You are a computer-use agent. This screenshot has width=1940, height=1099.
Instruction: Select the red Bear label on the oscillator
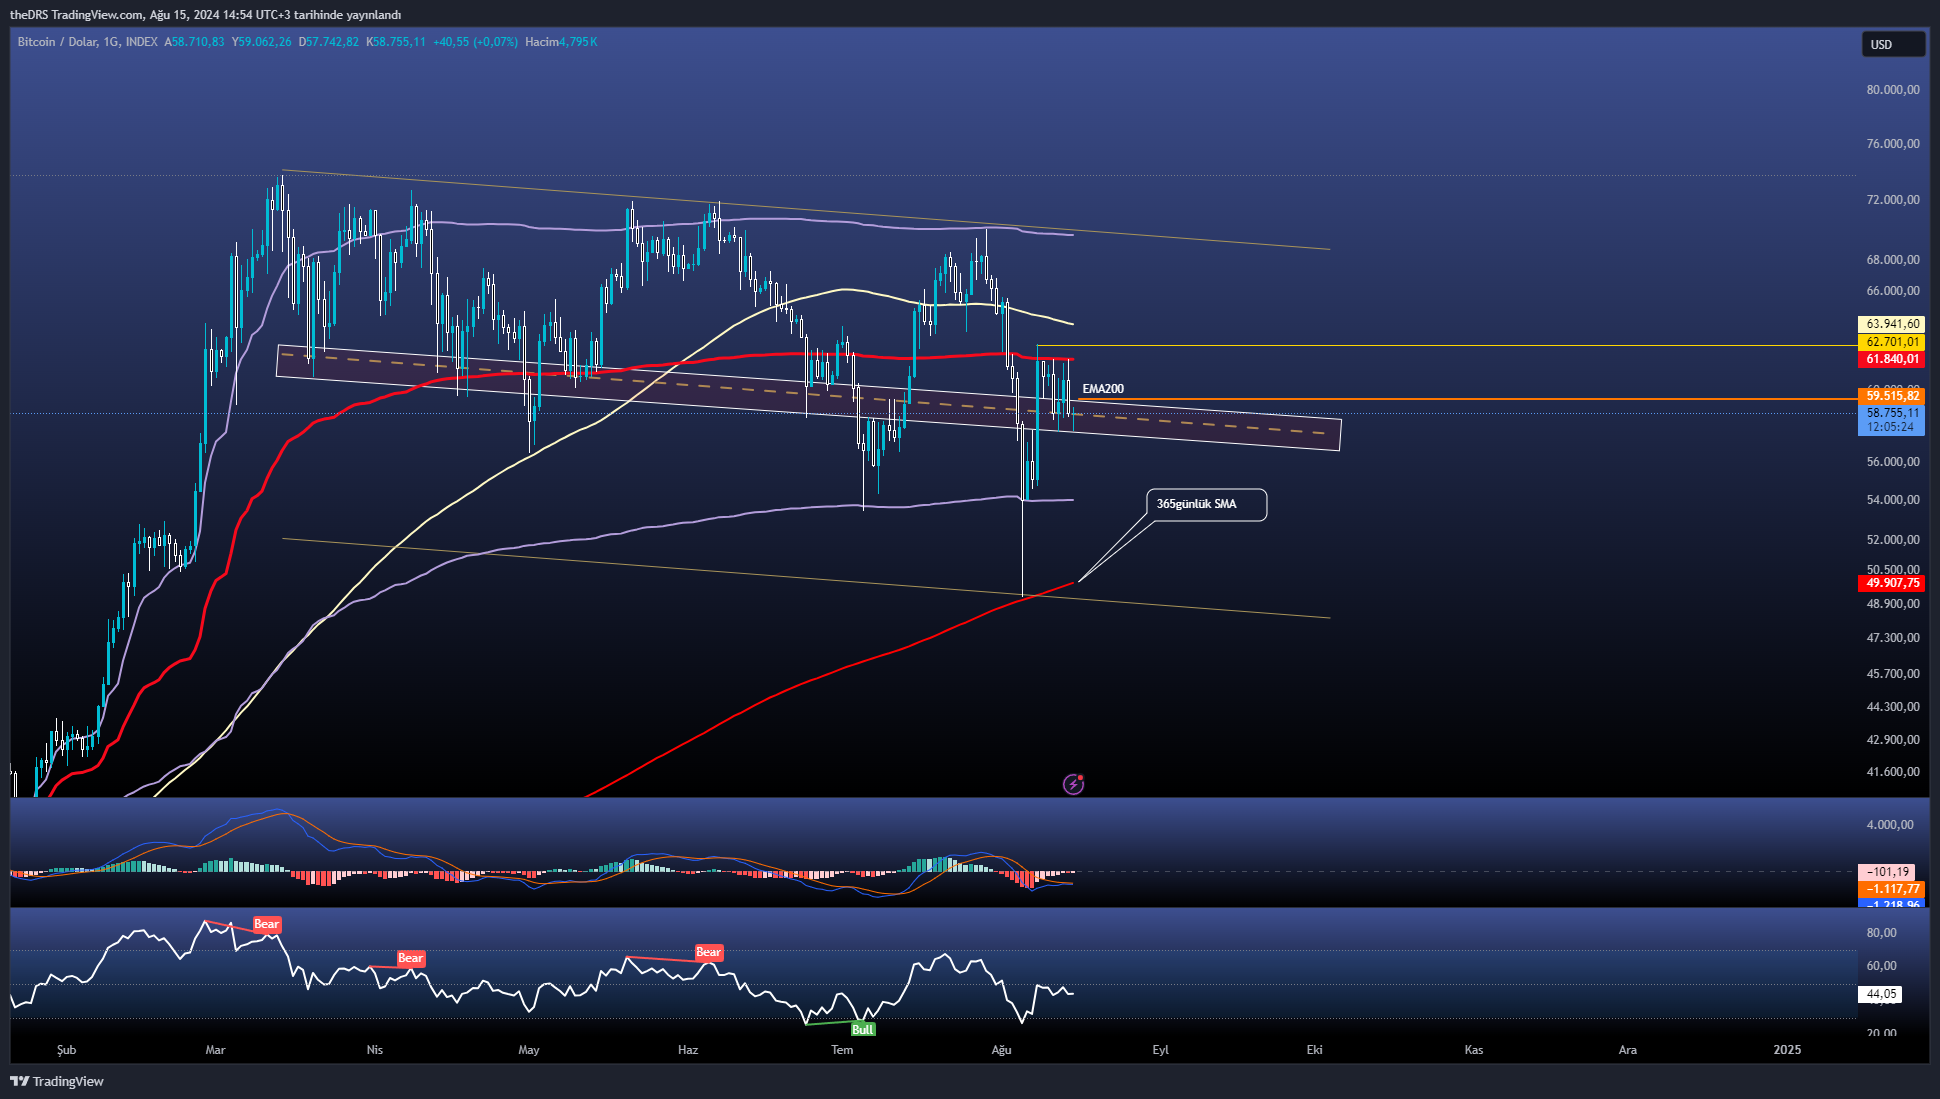(266, 924)
